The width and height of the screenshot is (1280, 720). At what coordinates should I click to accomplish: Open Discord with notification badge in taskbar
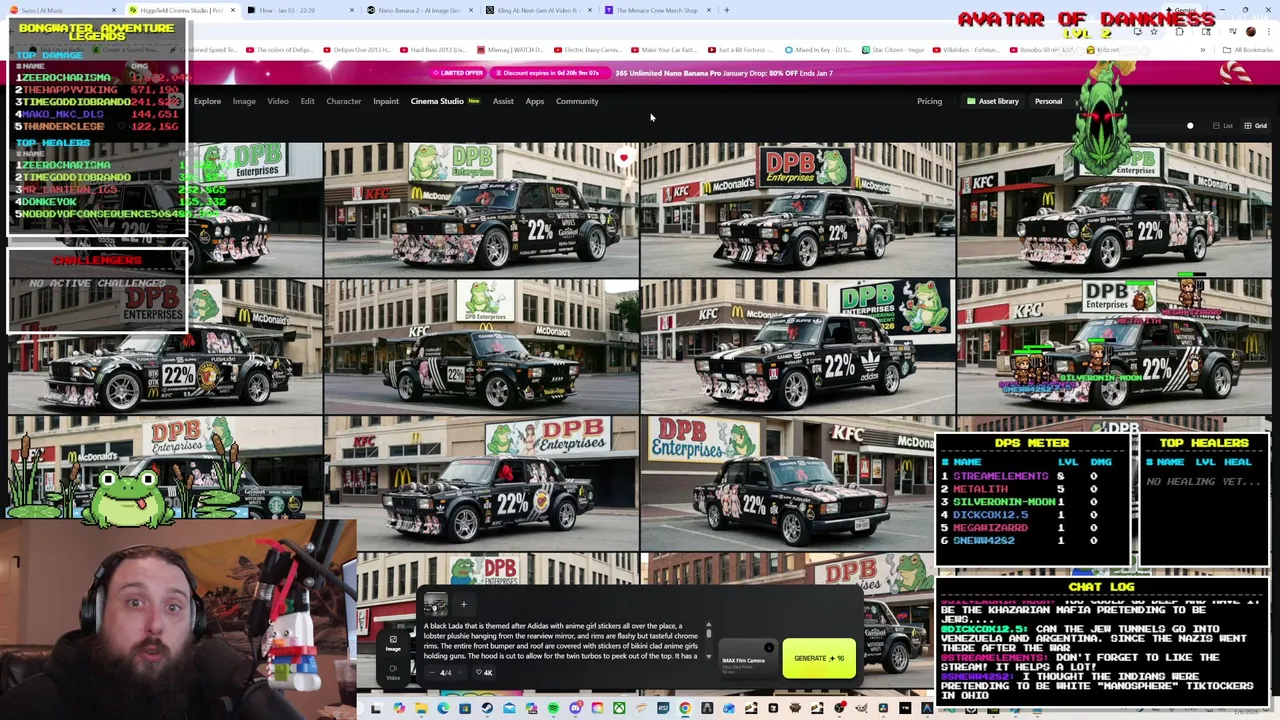pyautogui.click(x=575, y=709)
